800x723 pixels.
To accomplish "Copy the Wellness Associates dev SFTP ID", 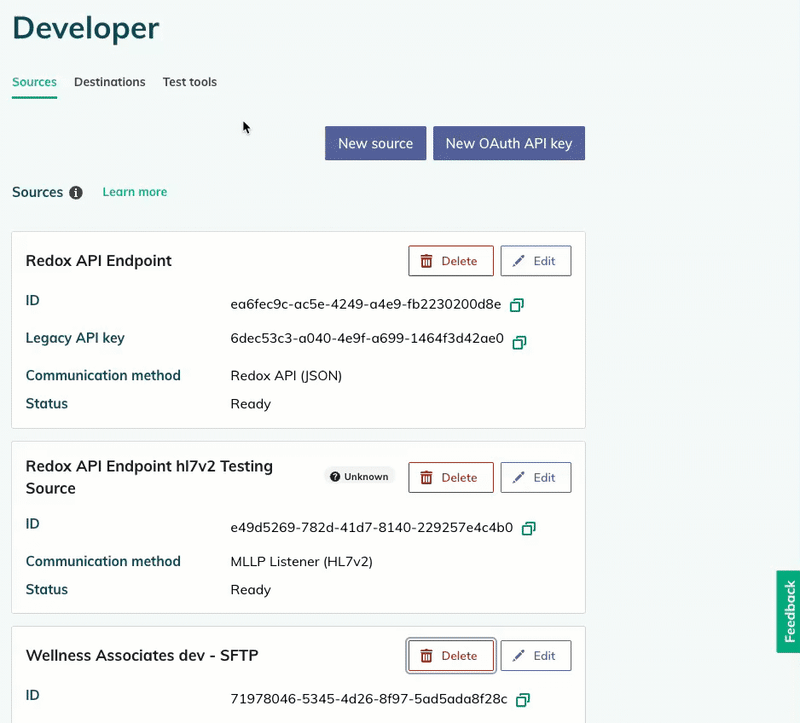I will coord(523,700).
